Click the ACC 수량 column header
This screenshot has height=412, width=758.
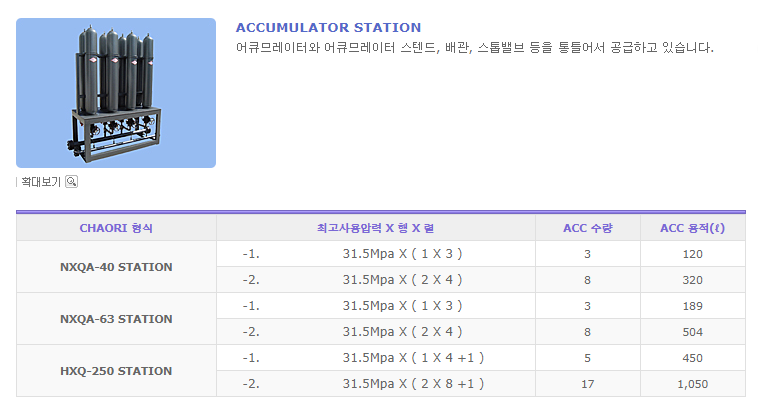tap(587, 228)
